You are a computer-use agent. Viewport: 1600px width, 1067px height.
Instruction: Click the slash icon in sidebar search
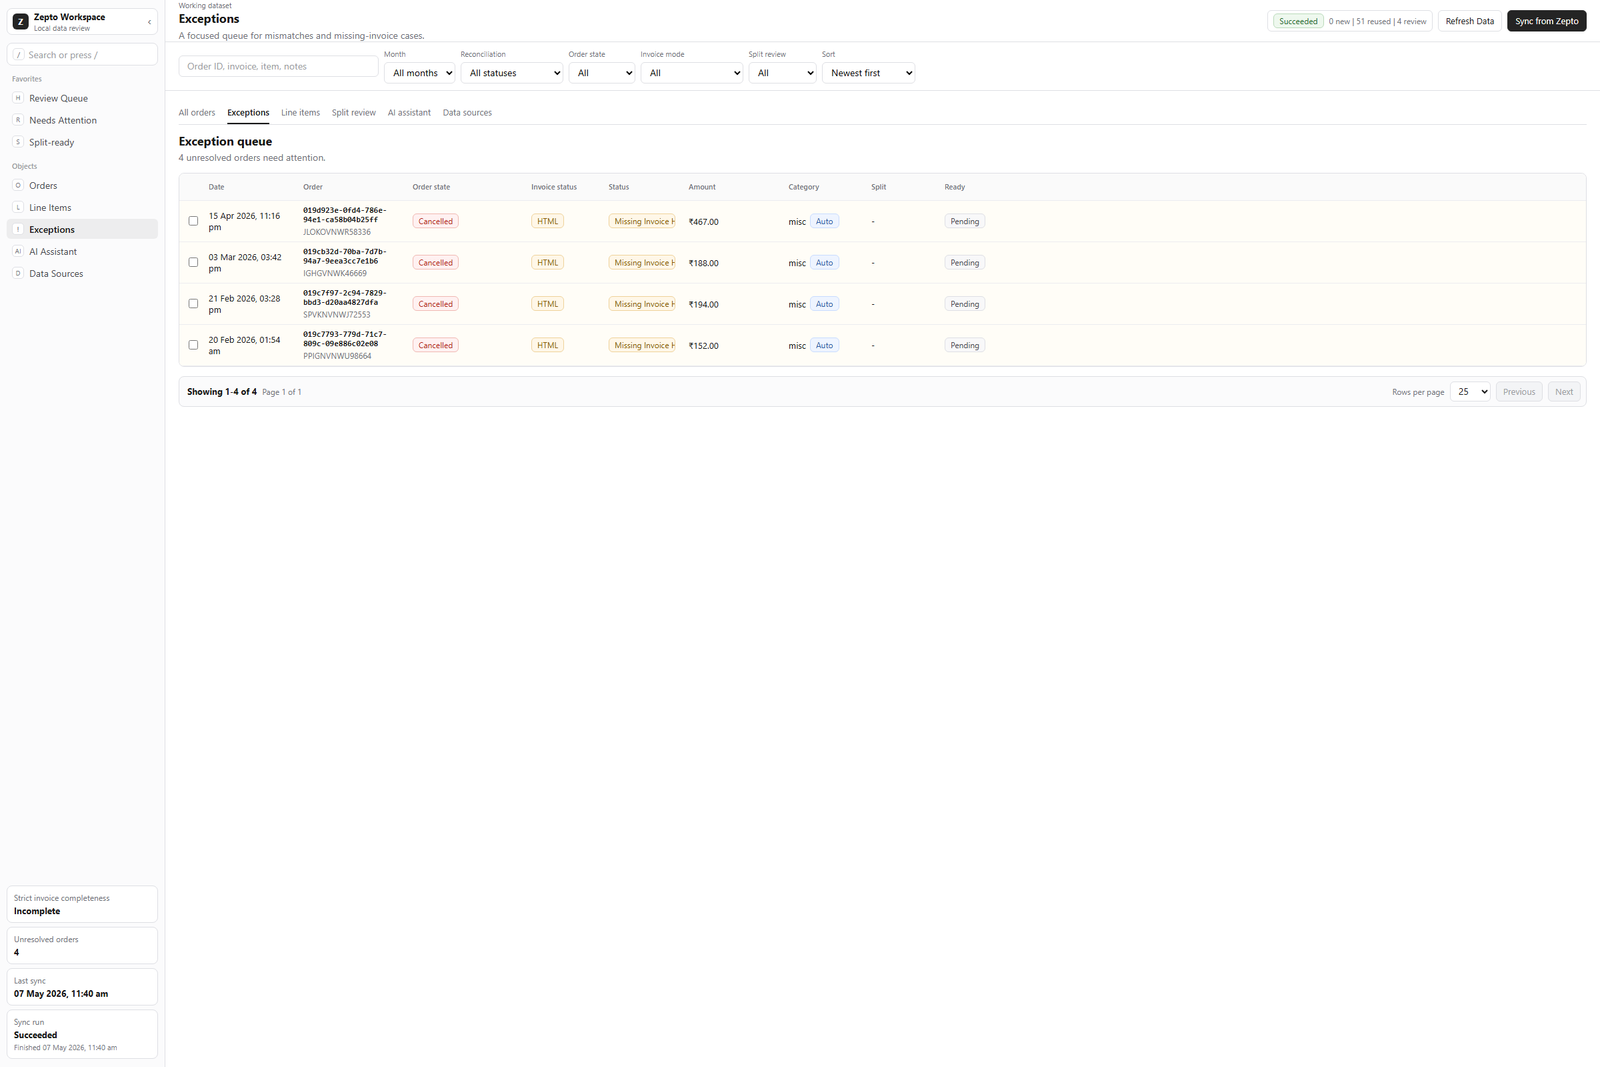tap(19, 55)
